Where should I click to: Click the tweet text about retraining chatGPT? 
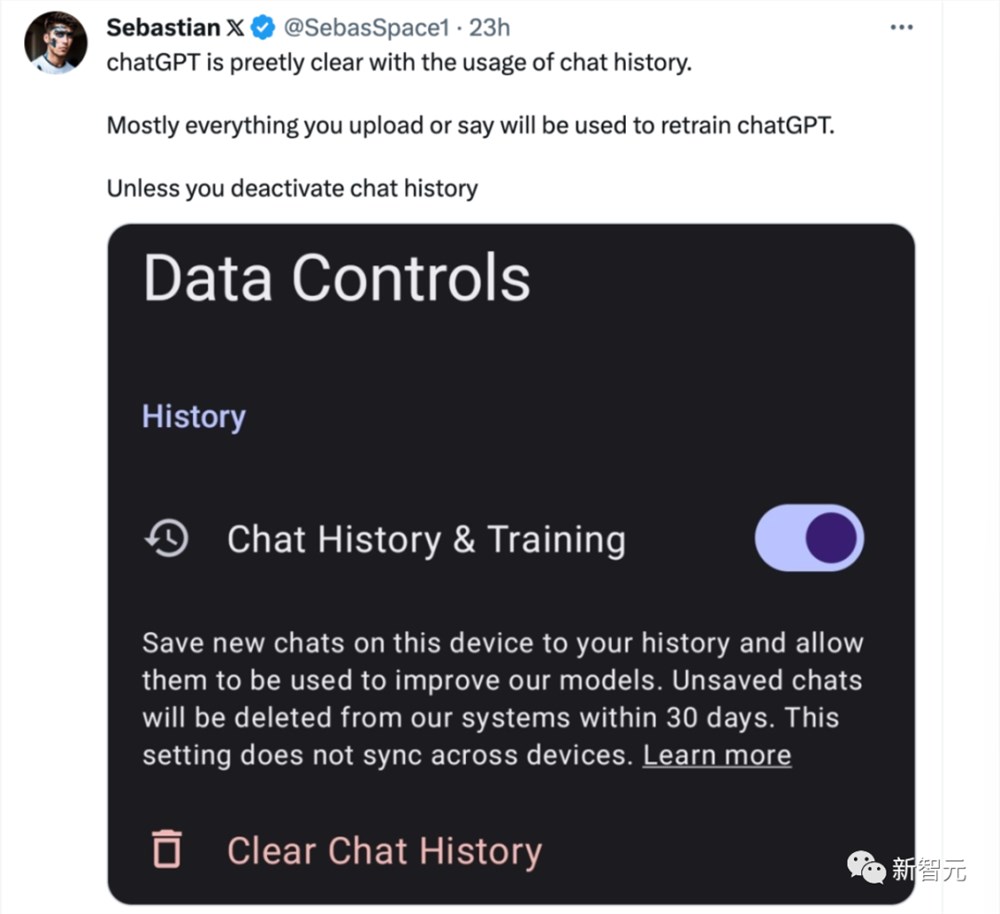click(471, 126)
